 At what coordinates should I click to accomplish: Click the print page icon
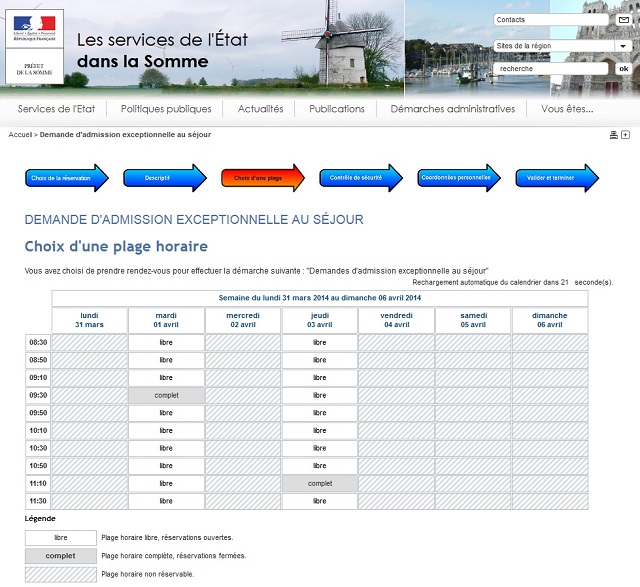click(x=614, y=134)
